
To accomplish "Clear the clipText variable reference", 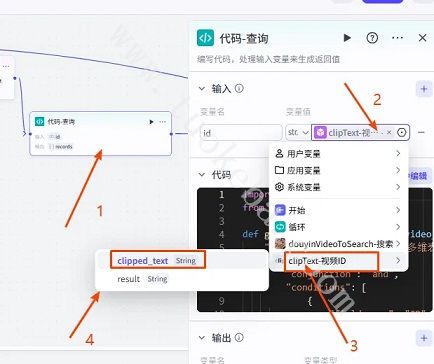I will coord(389,132).
